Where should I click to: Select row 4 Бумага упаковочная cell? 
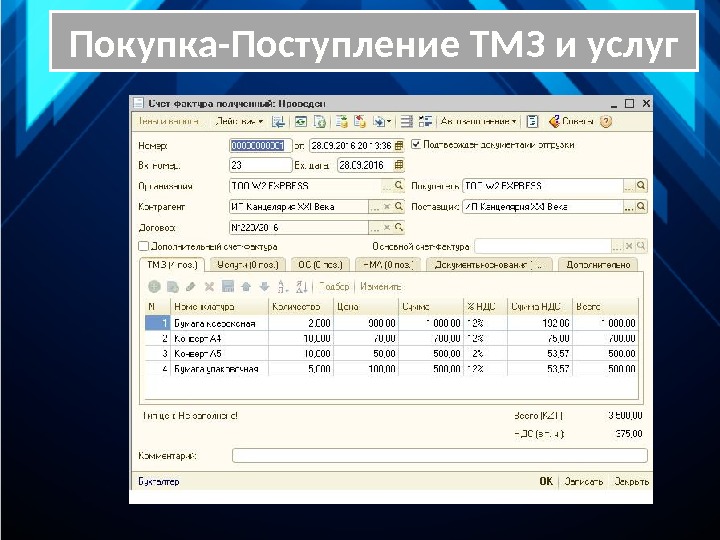coord(219,369)
